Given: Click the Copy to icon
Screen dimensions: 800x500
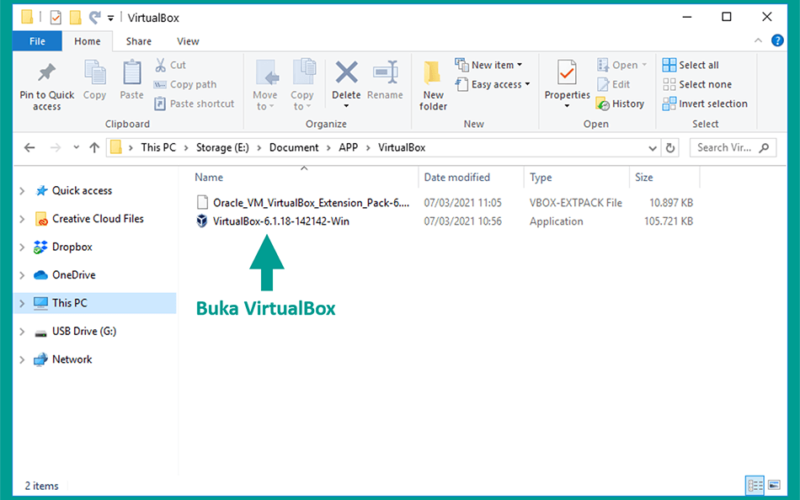Looking at the screenshot, I should click(304, 72).
